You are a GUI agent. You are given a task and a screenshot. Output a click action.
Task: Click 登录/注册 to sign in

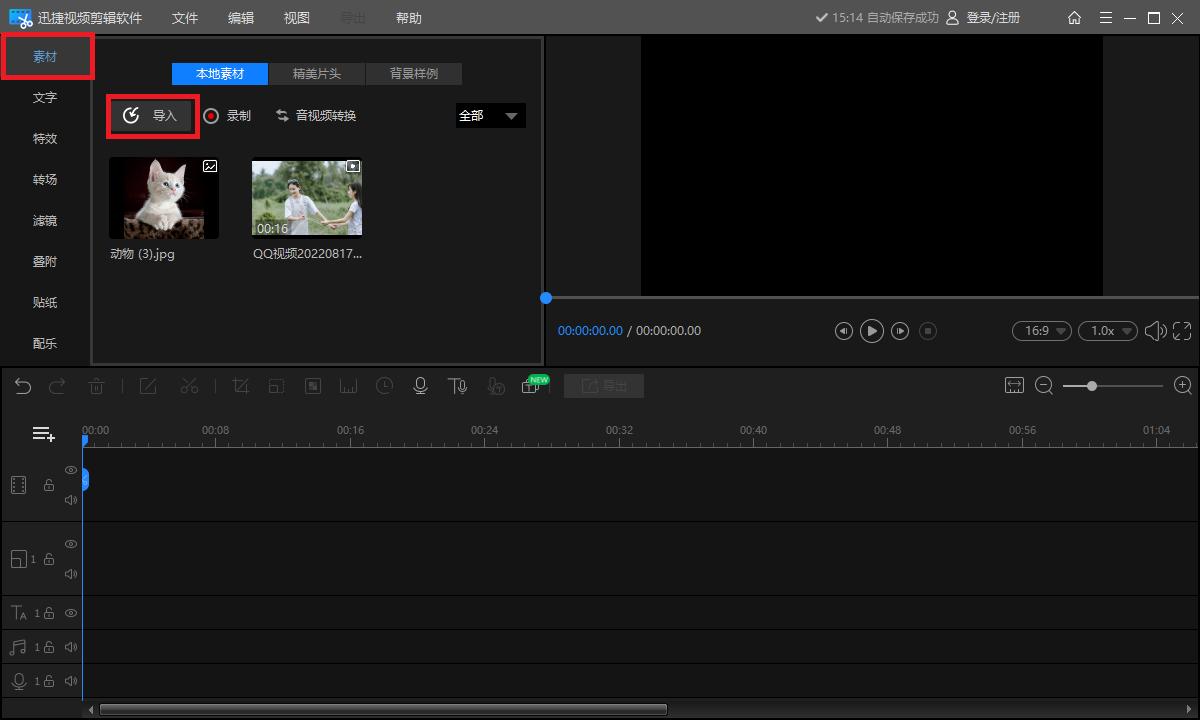[x=992, y=18]
